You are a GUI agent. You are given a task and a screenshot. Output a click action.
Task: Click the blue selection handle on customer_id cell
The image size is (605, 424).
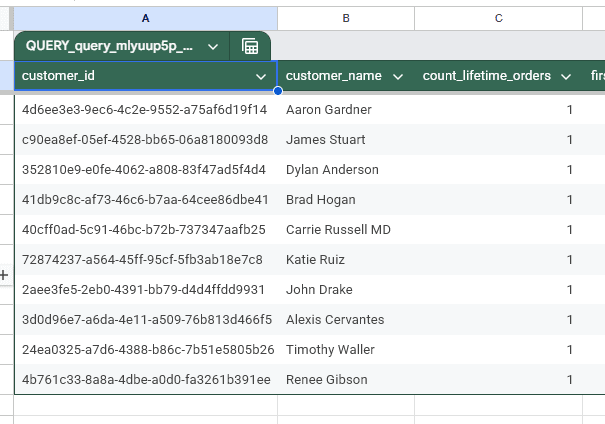277,91
